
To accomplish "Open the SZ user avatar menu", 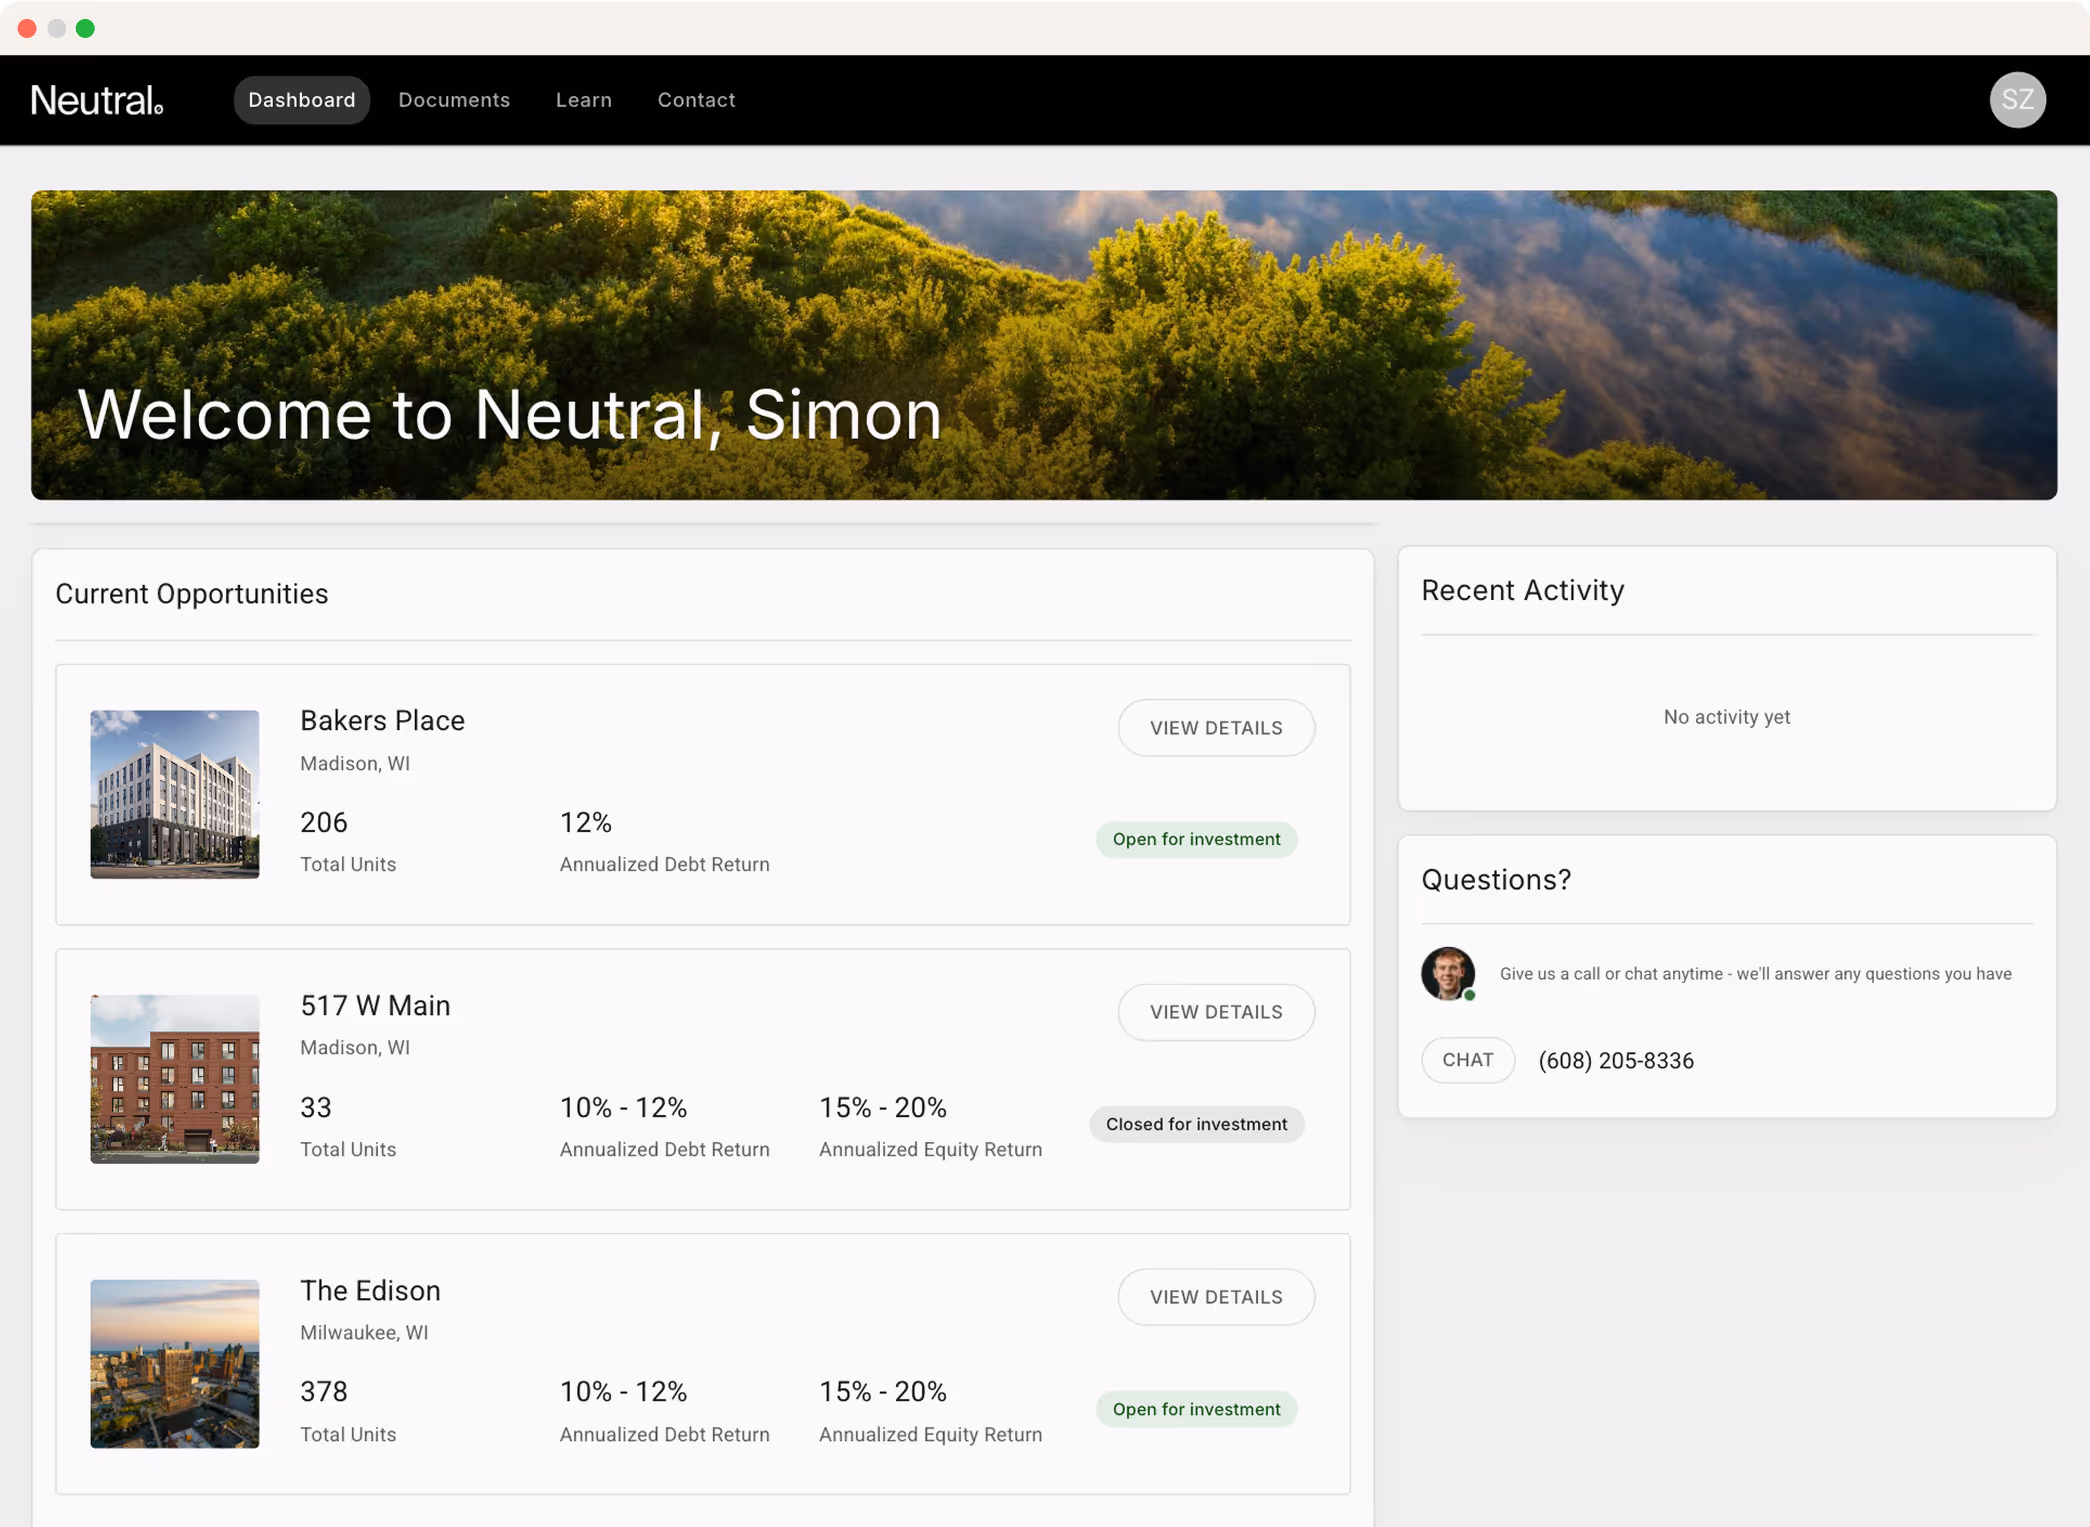I will (2017, 100).
